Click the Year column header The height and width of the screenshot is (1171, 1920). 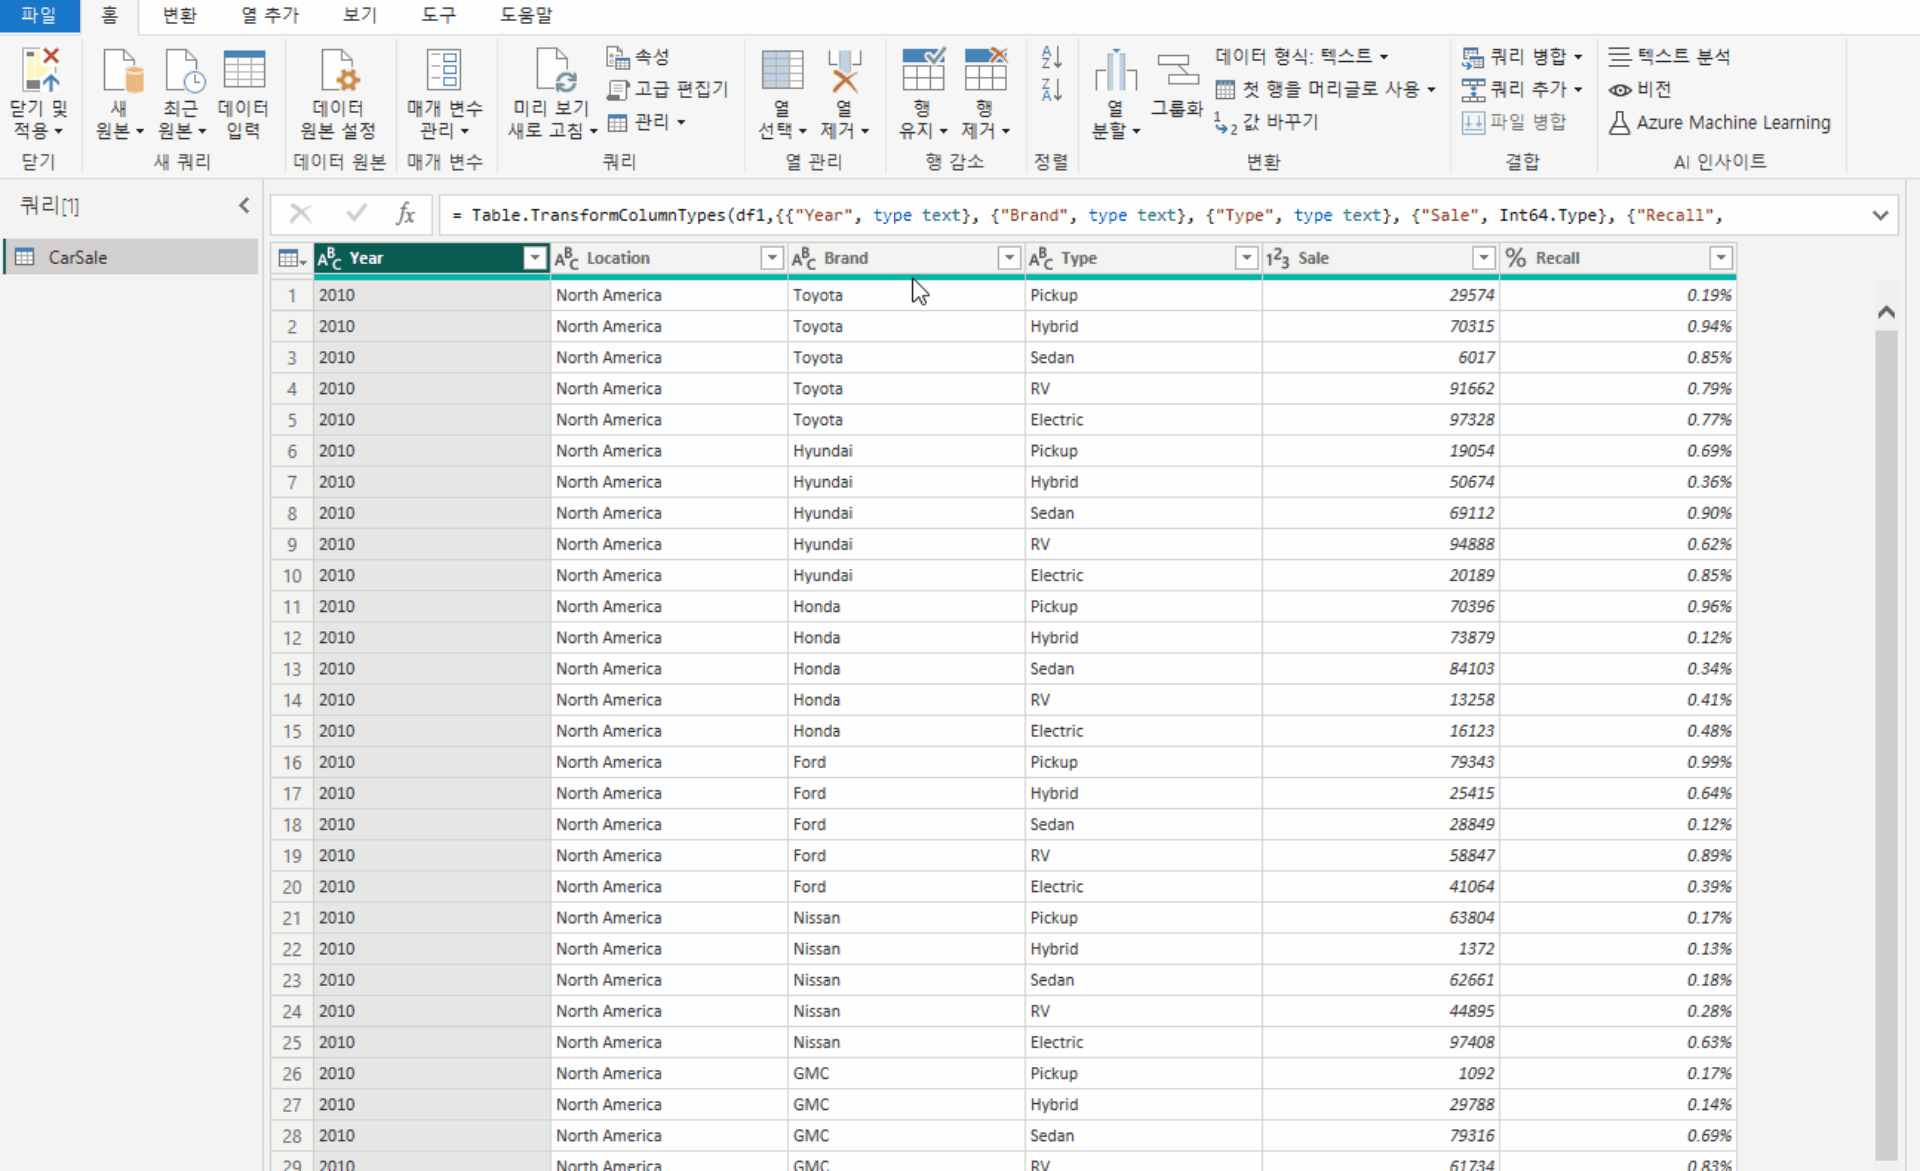(x=431, y=259)
